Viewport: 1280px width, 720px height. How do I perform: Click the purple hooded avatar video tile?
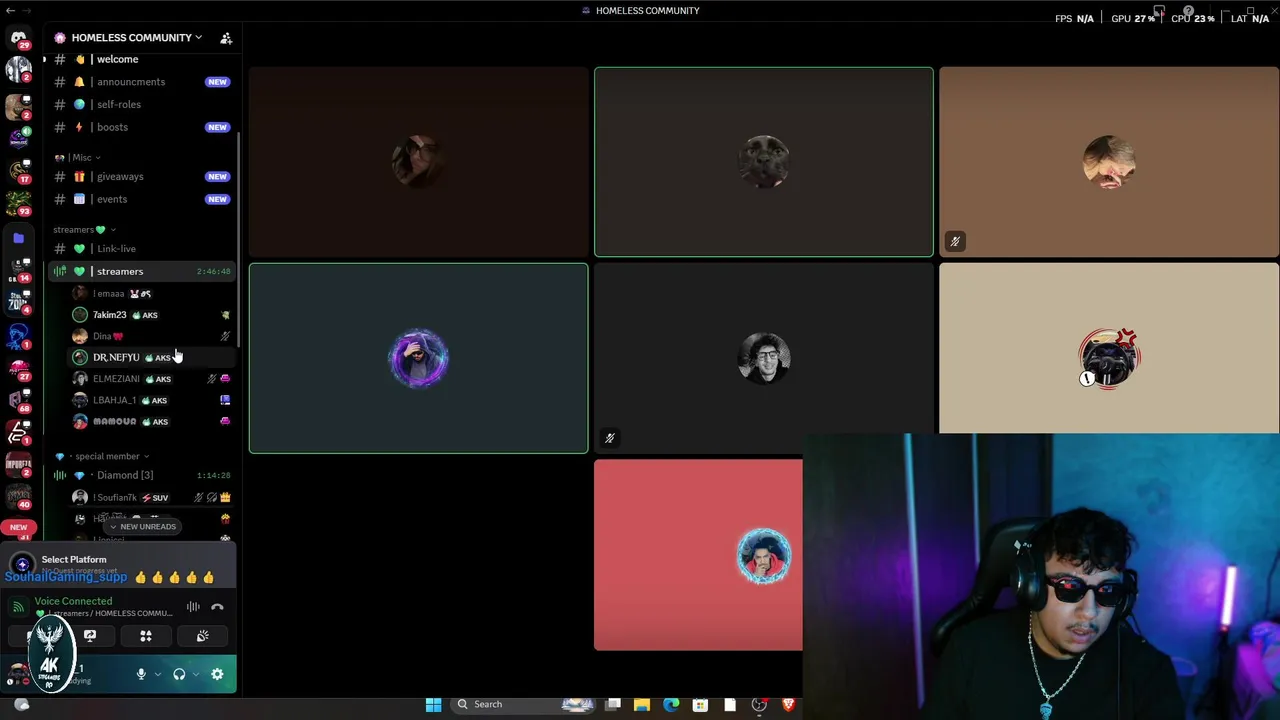419,358
